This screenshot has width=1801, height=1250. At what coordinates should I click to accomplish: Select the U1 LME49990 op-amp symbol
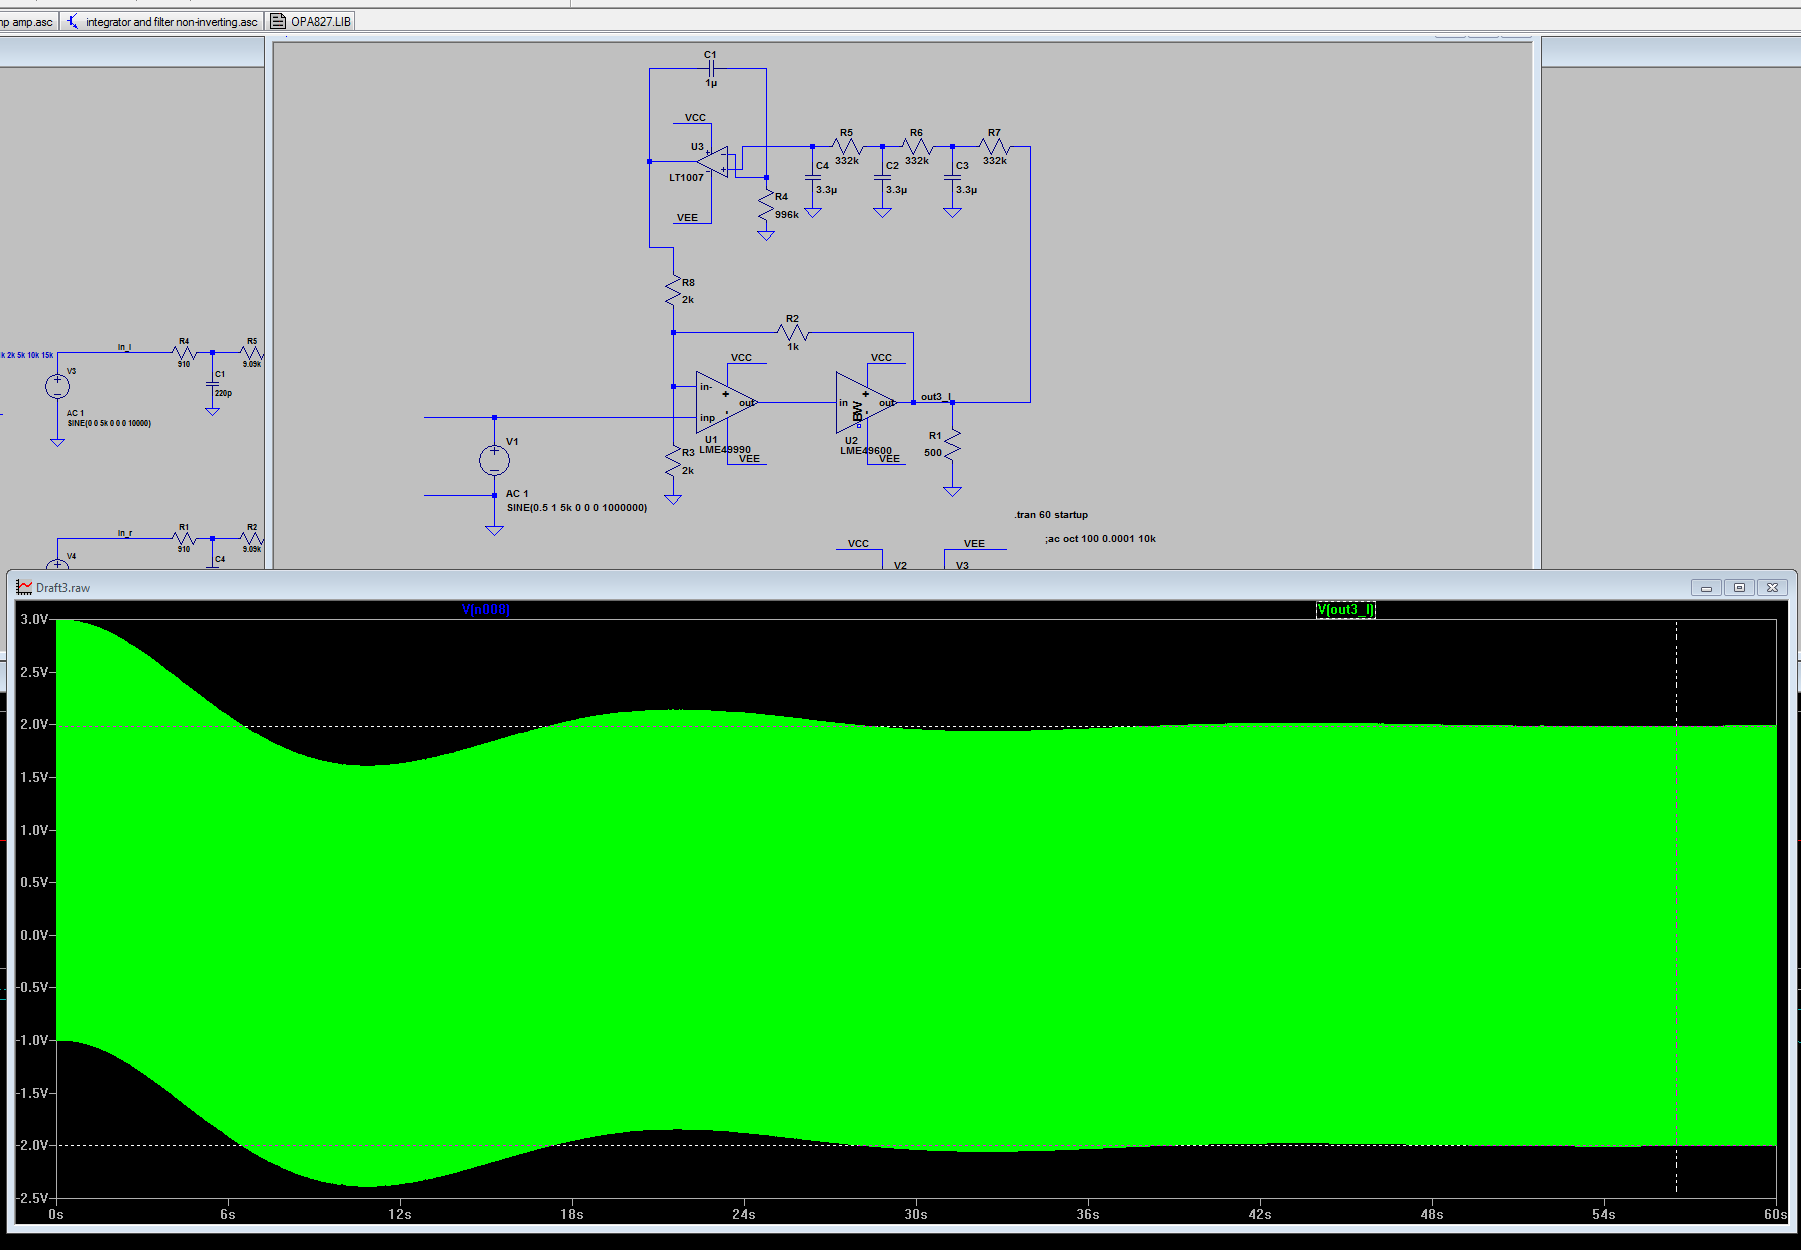click(725, 402)
